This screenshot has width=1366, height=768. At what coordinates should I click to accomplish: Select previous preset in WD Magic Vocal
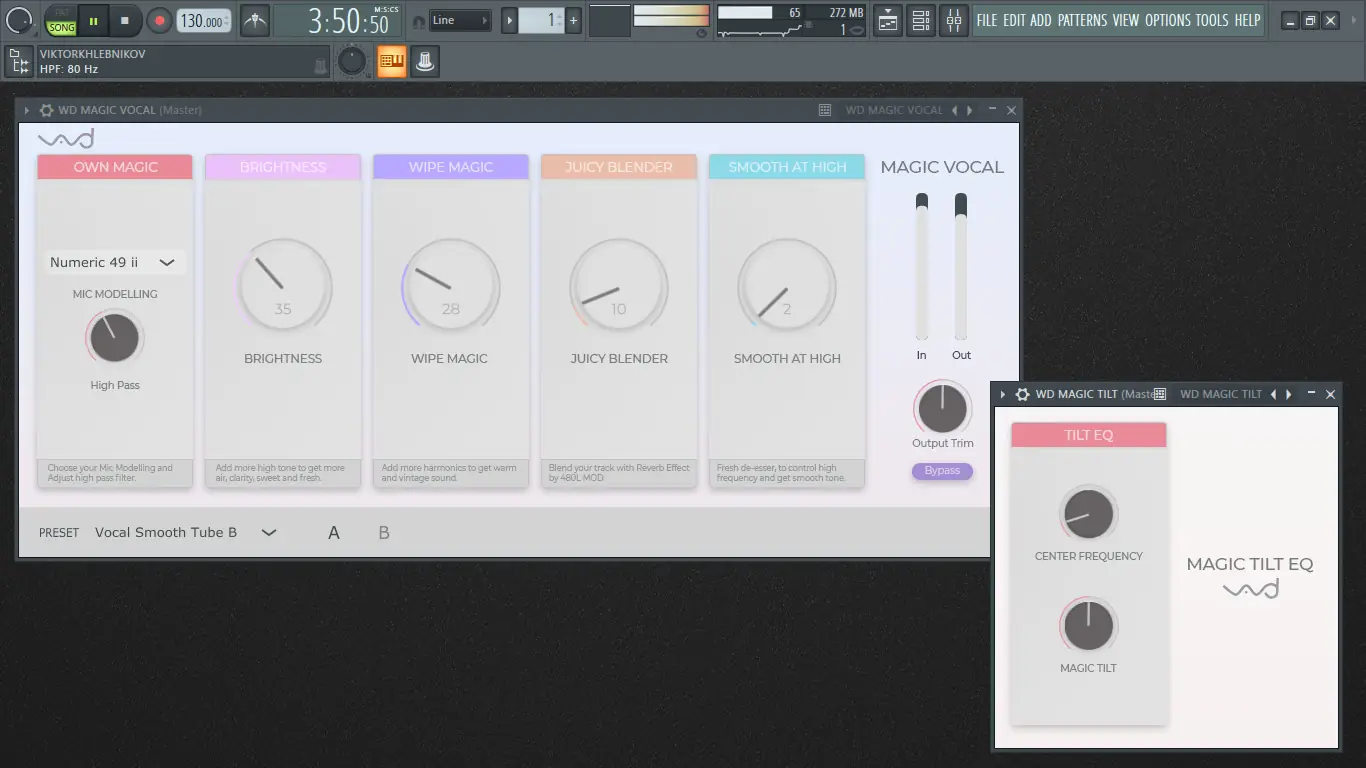coord(954,110)
